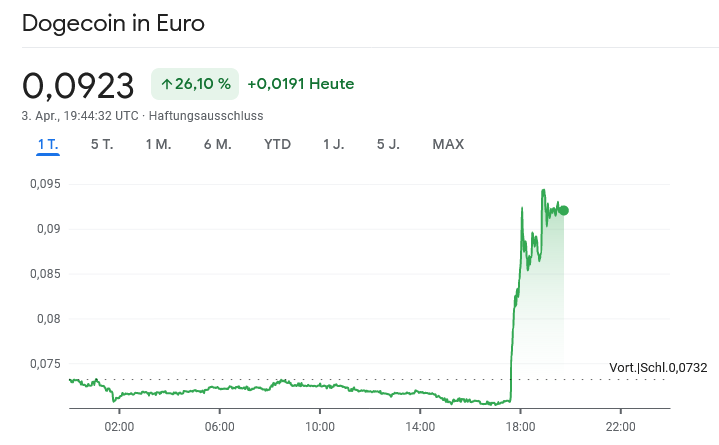The width and height of the screenshot is (719, 445).
Task: Click the 0,0923 price value
Action: coord(78,85)
